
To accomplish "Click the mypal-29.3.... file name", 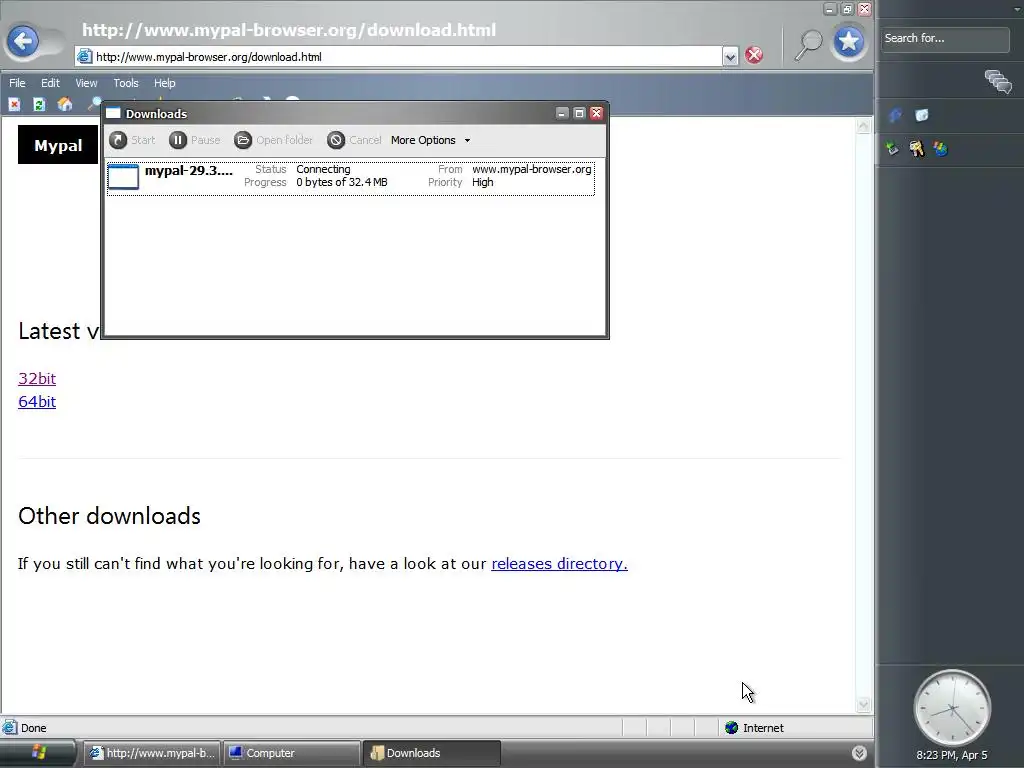I will [189, 170].
